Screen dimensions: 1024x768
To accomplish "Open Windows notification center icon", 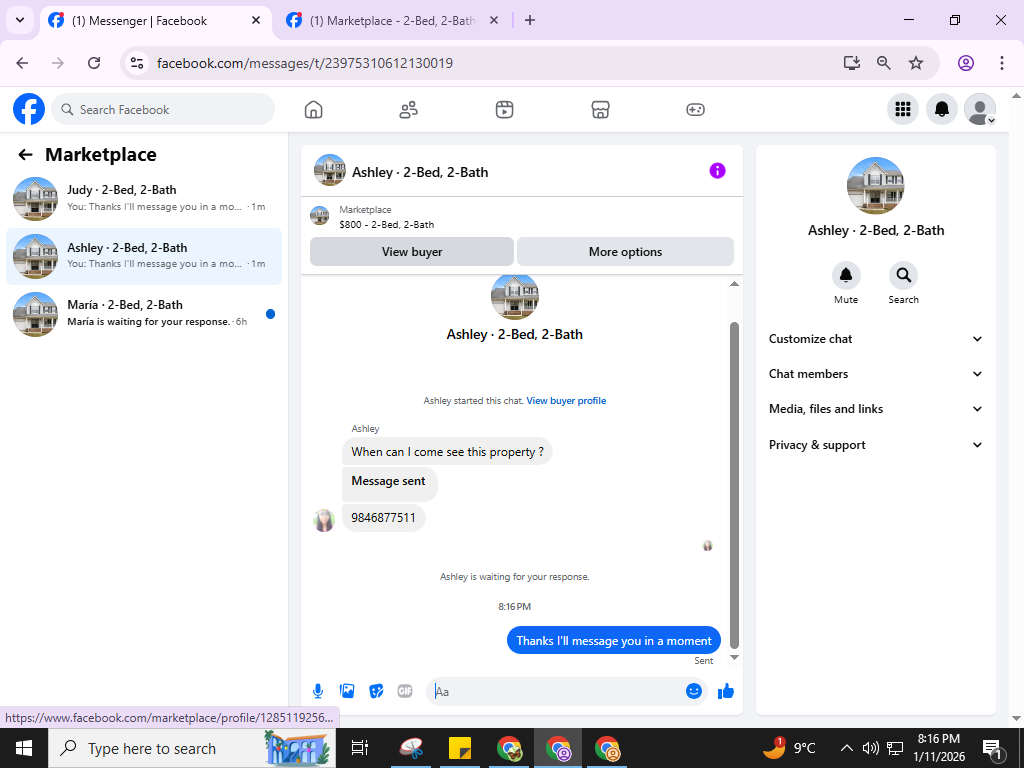I will pyautogui.click(x=992, y=748).
